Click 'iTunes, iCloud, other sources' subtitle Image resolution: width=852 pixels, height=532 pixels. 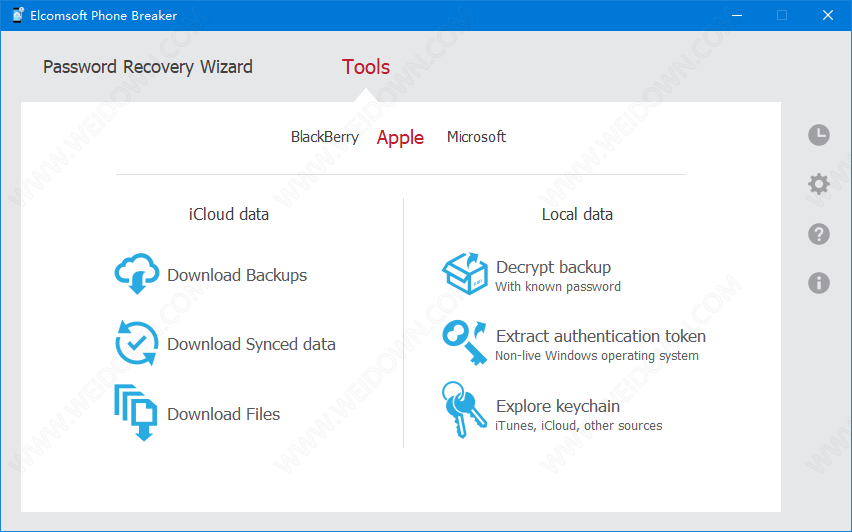(579, 425)
